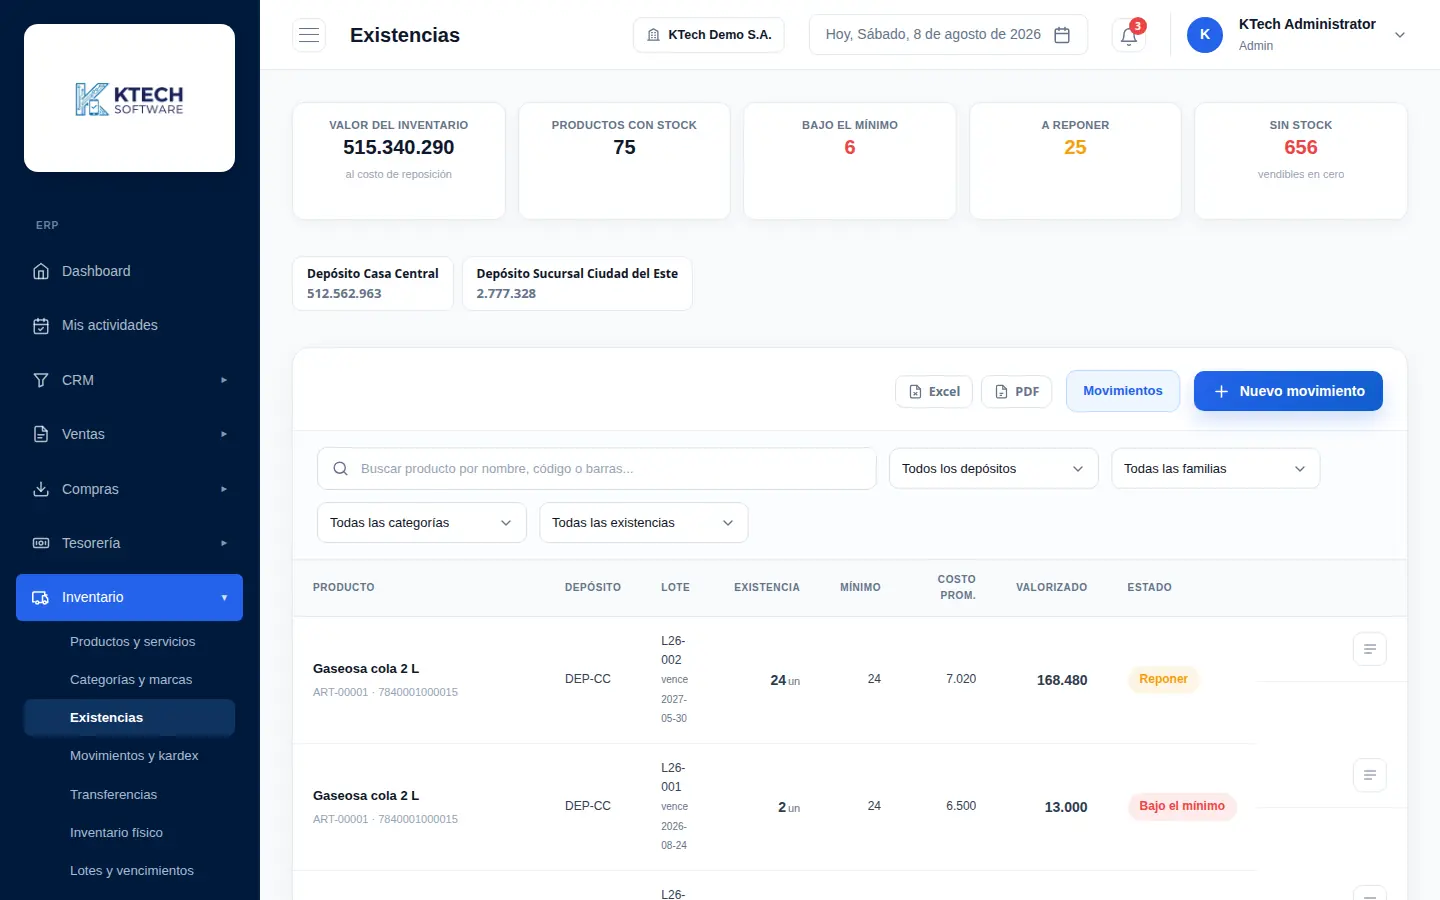Open row menu for lote L26-001
The height and width of the screenshot is (900, 1440).
pyautogui.click(x=1370, y=775)
